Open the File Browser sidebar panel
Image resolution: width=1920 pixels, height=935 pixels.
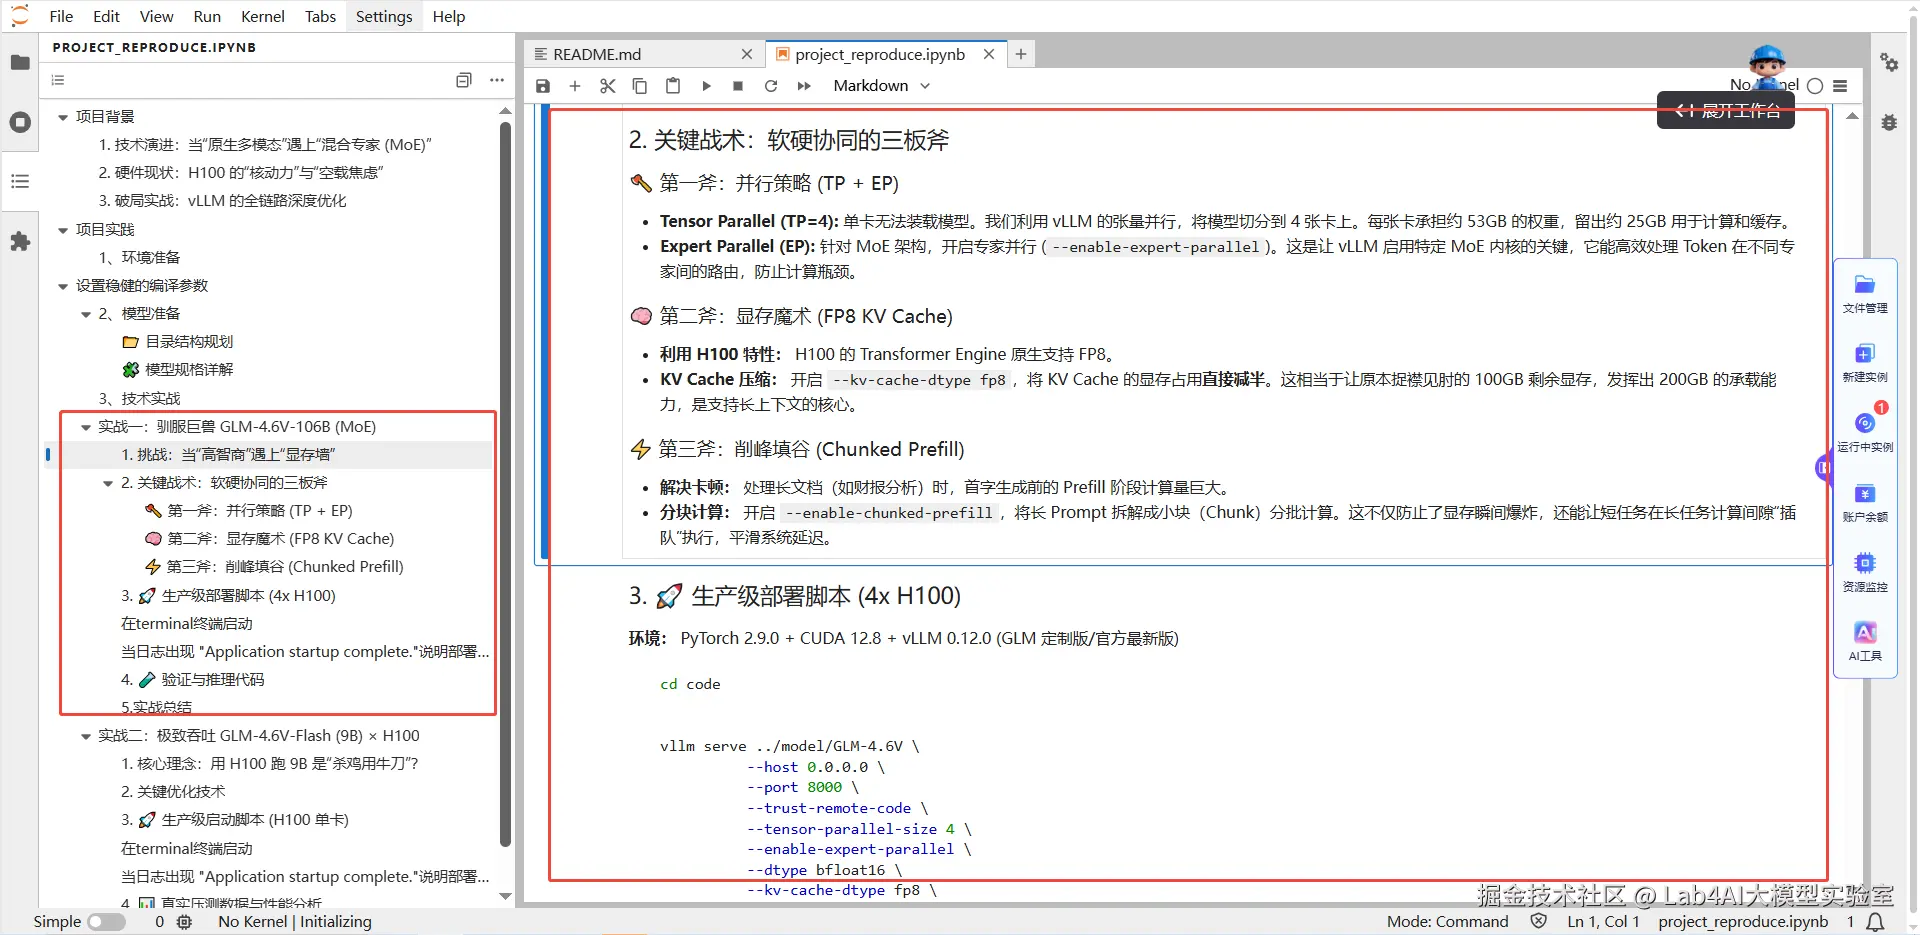pos(20,62)
